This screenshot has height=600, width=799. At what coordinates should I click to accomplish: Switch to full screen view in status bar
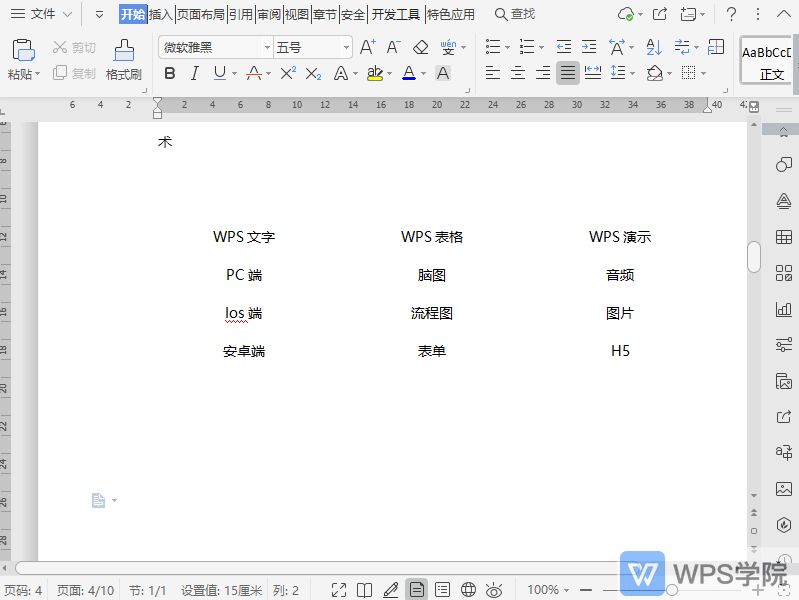pos(339,590)
